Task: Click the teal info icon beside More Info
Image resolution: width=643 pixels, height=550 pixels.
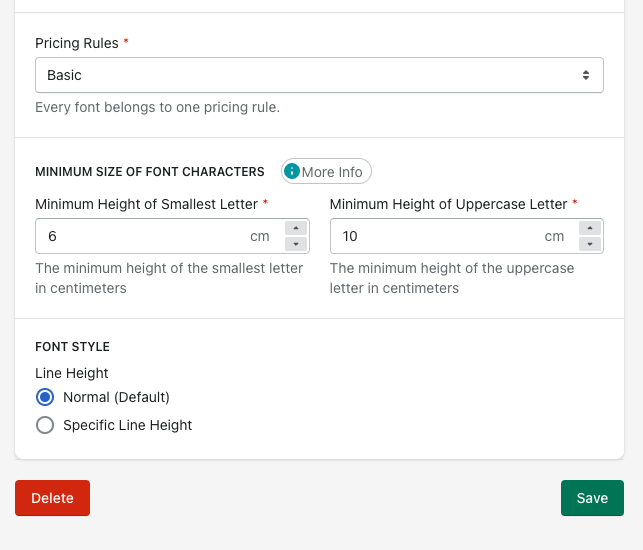Action: tap(292, 172)
